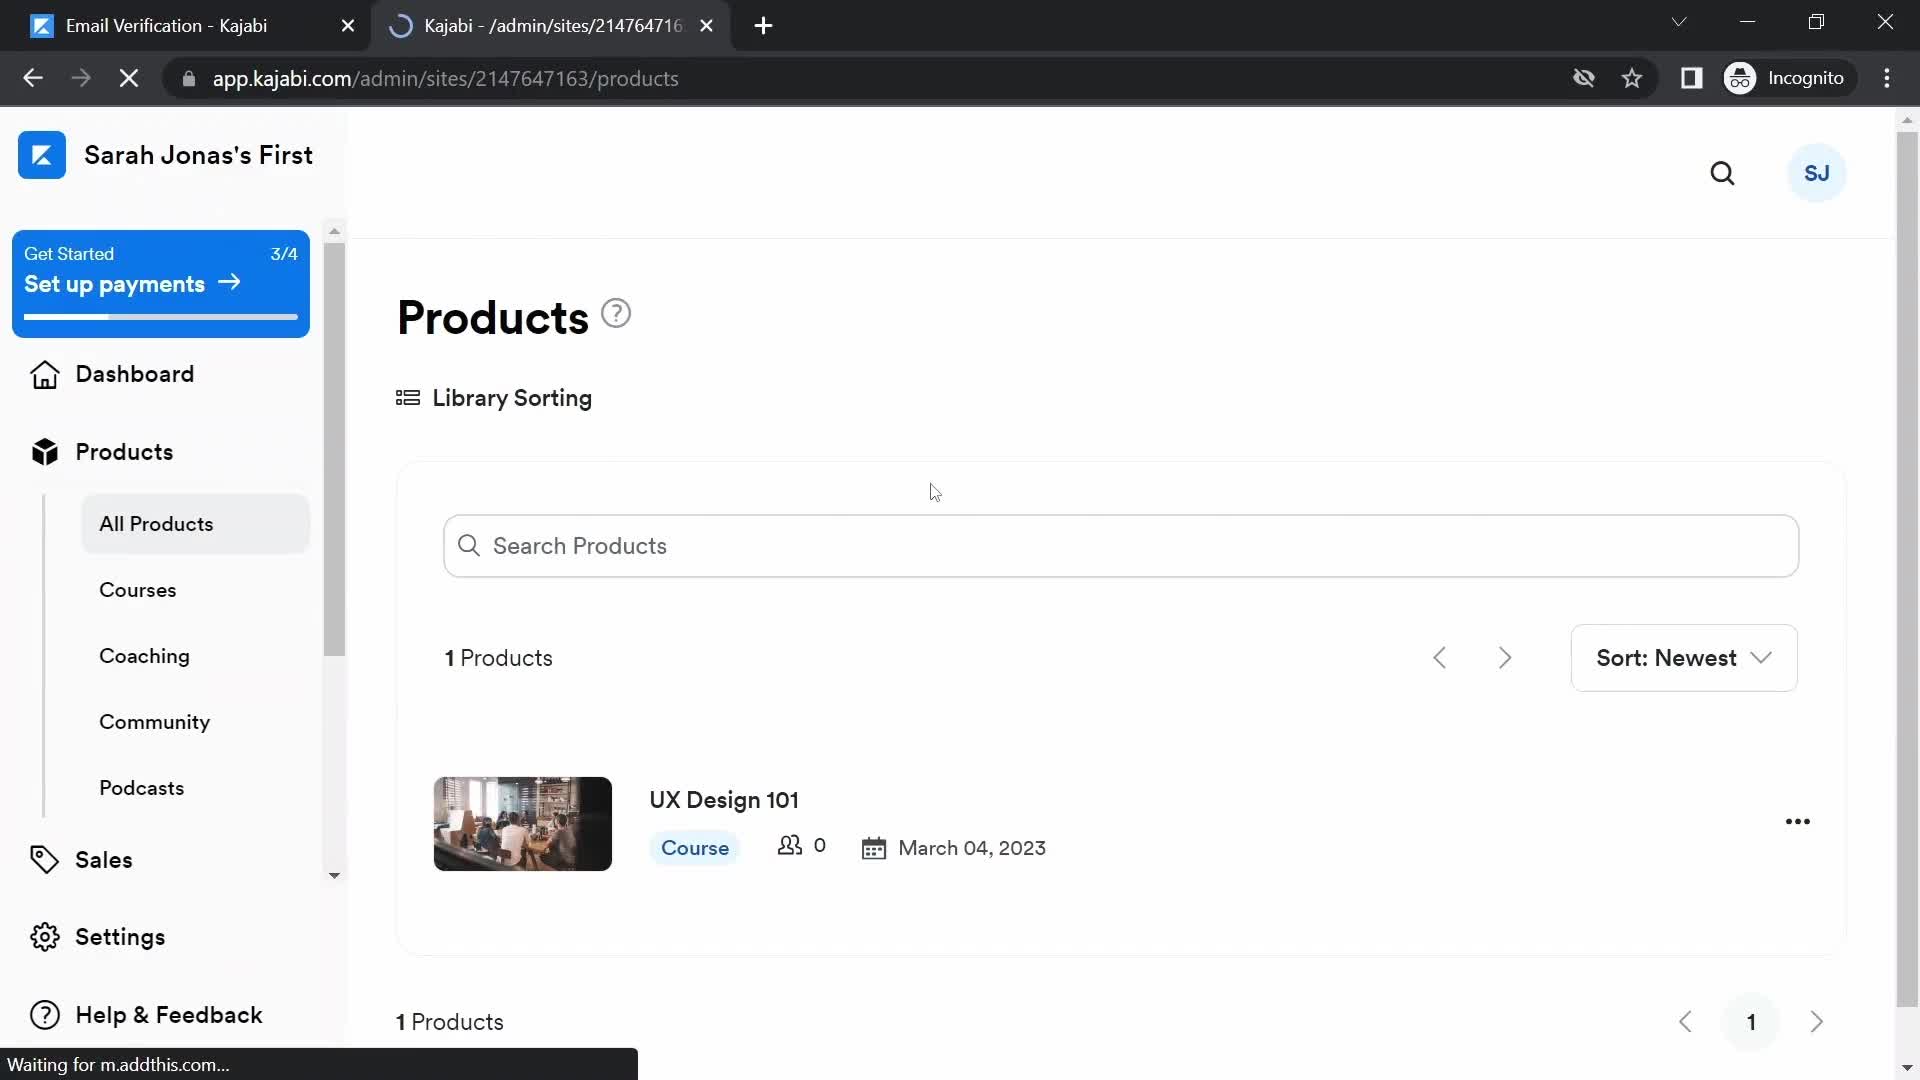Open Help & Feedback label
1920x1080 pixels.
coord(169,1015)
